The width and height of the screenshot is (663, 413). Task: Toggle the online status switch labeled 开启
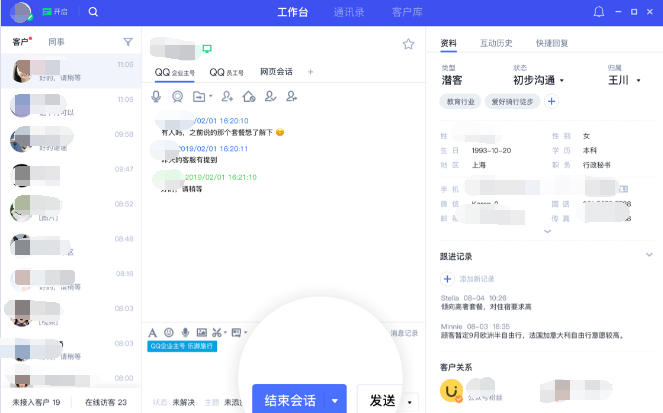tap(55, 12)
